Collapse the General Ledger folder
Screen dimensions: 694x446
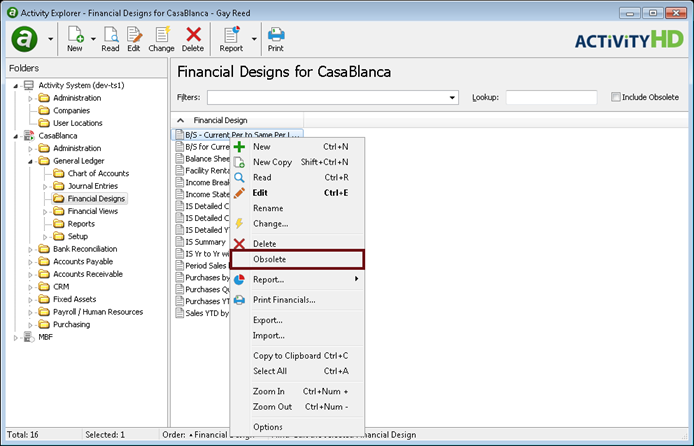31,161
